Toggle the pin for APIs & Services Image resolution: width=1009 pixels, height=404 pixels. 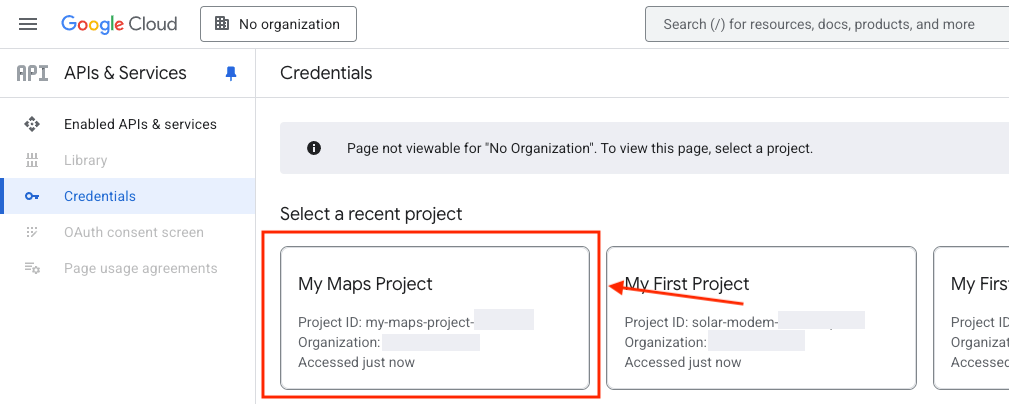tap(231, 74)
